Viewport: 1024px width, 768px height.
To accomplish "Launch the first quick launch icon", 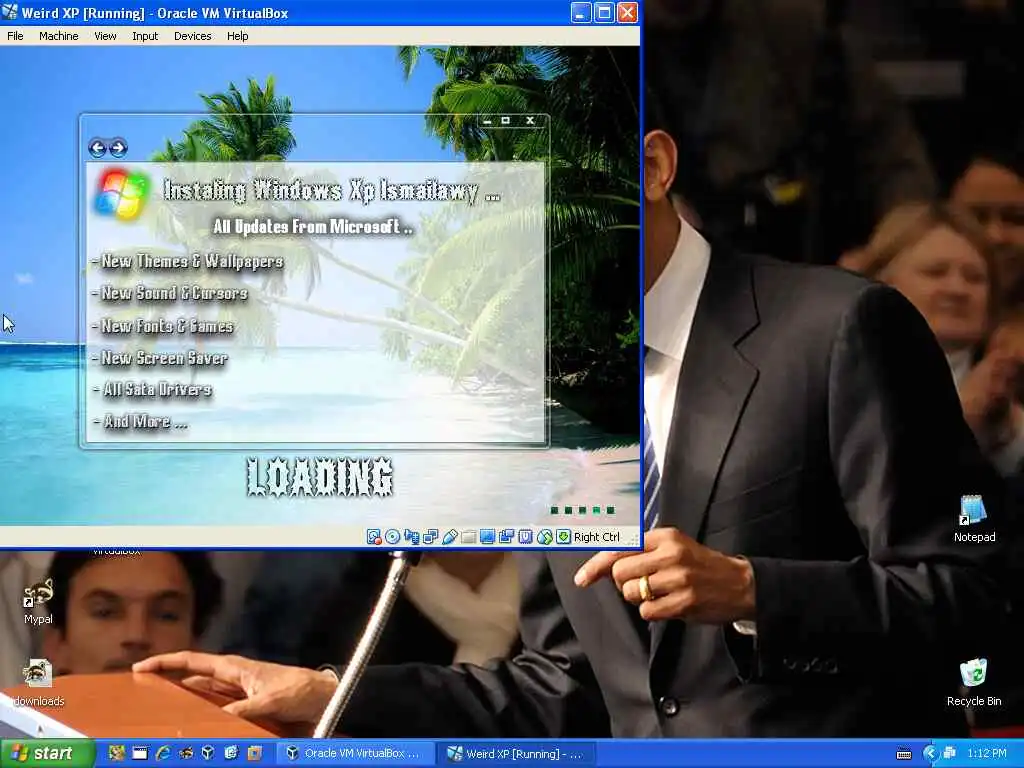I will [x=116, y=753].
